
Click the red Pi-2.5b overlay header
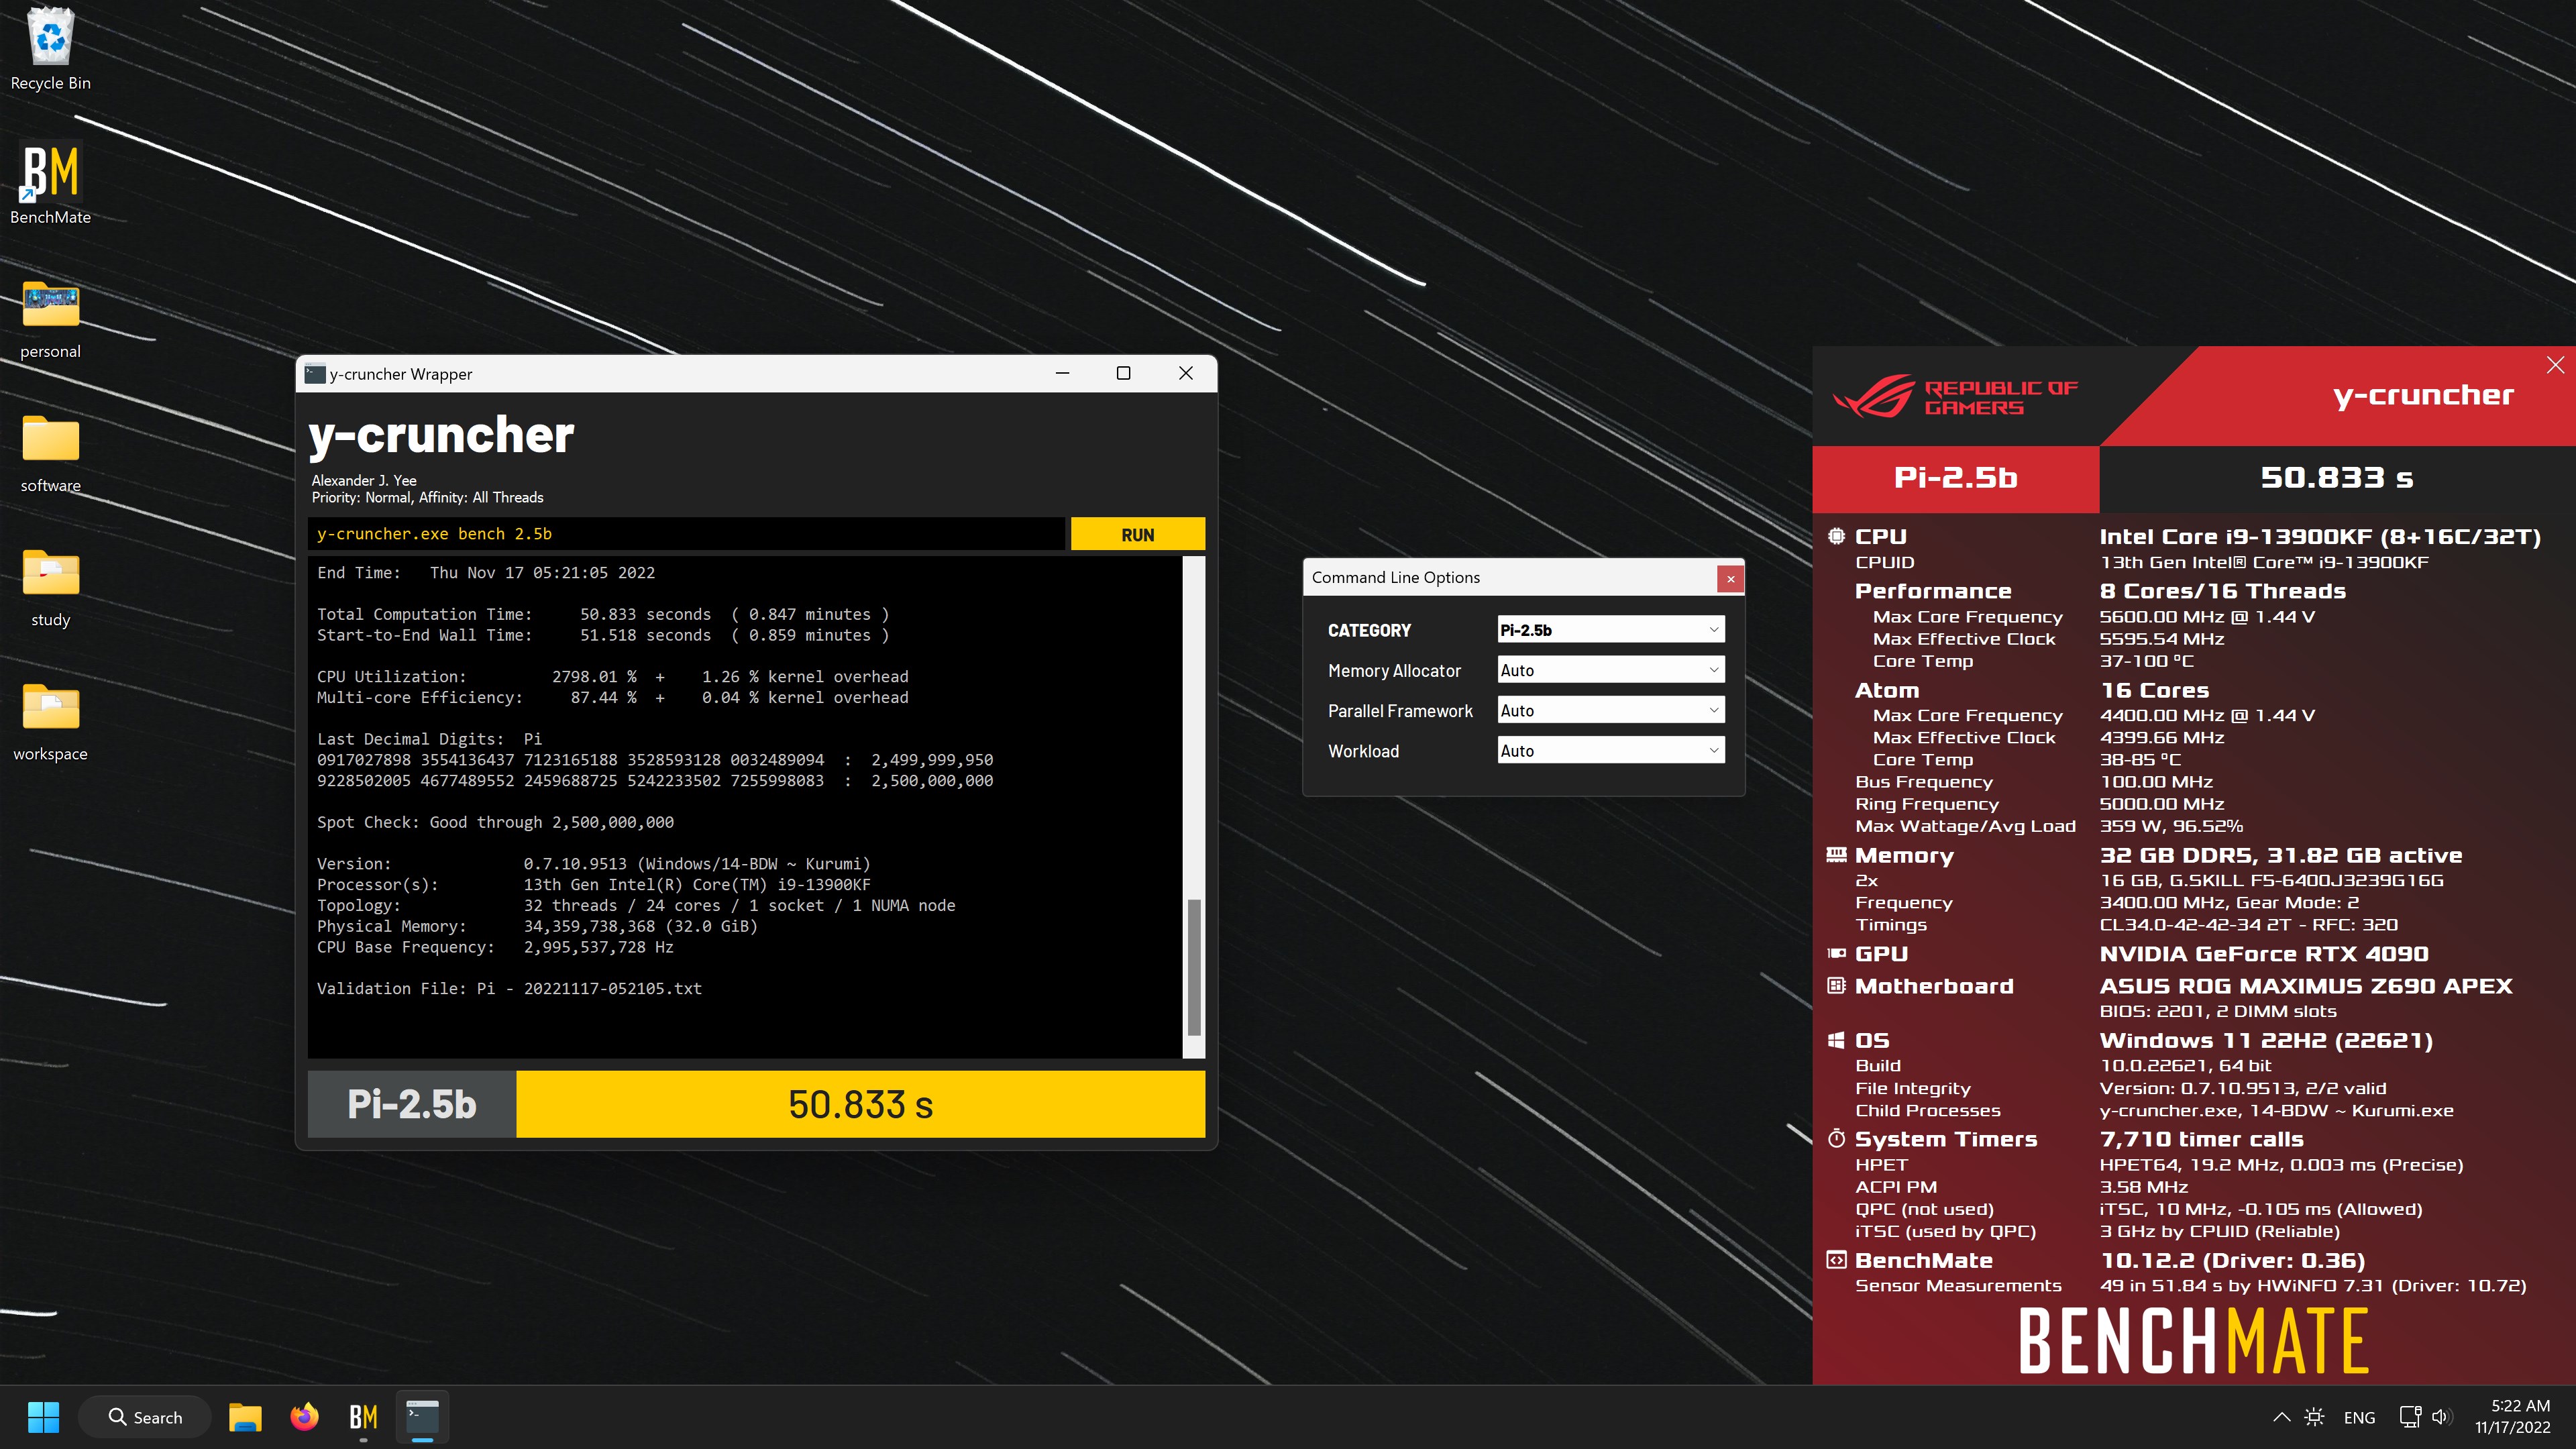(1955, 478)
